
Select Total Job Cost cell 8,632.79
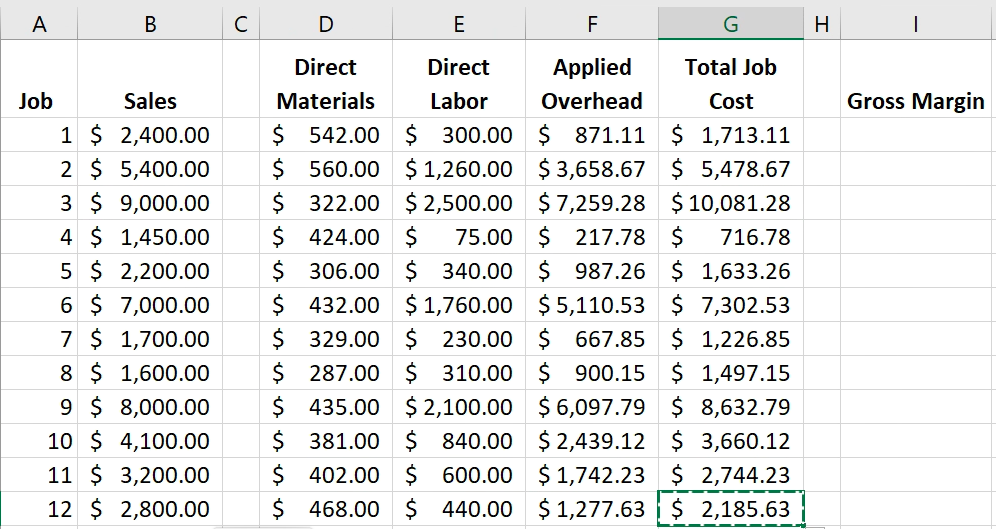pos(731,406)
